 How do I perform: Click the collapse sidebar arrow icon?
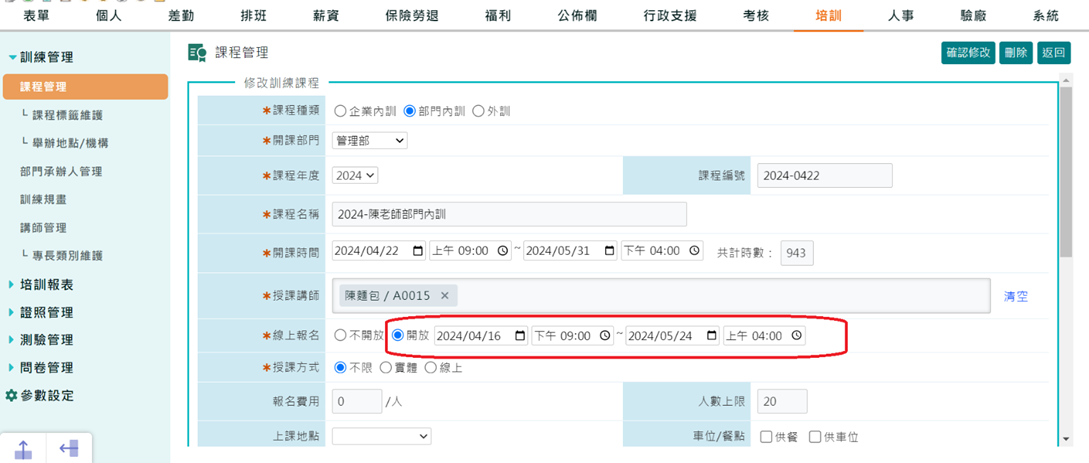tap(69, 448)
